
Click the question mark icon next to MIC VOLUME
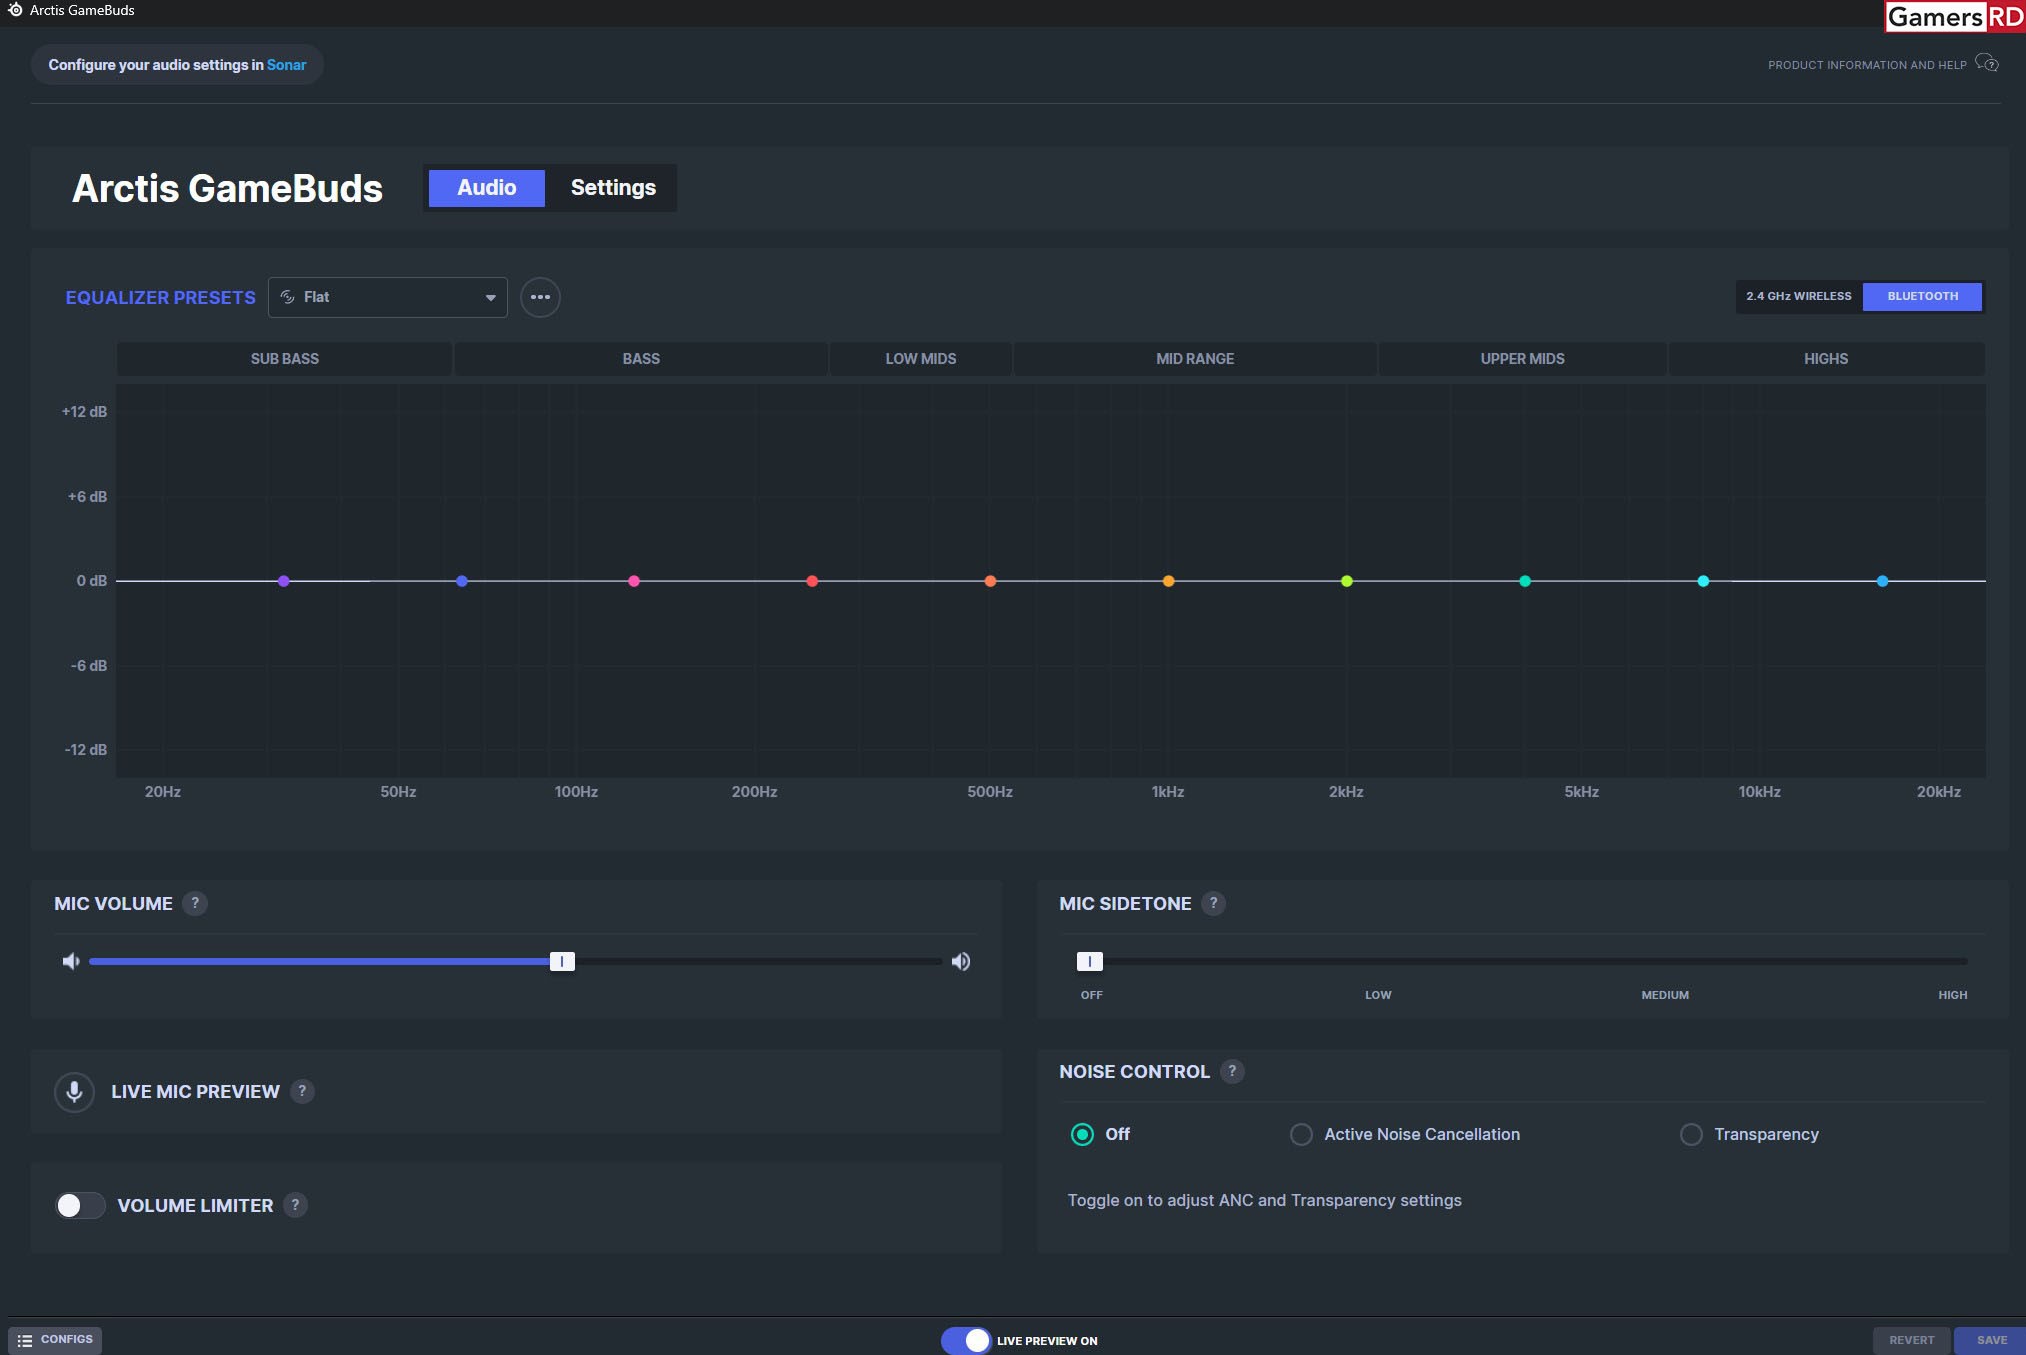click(194, 903)
